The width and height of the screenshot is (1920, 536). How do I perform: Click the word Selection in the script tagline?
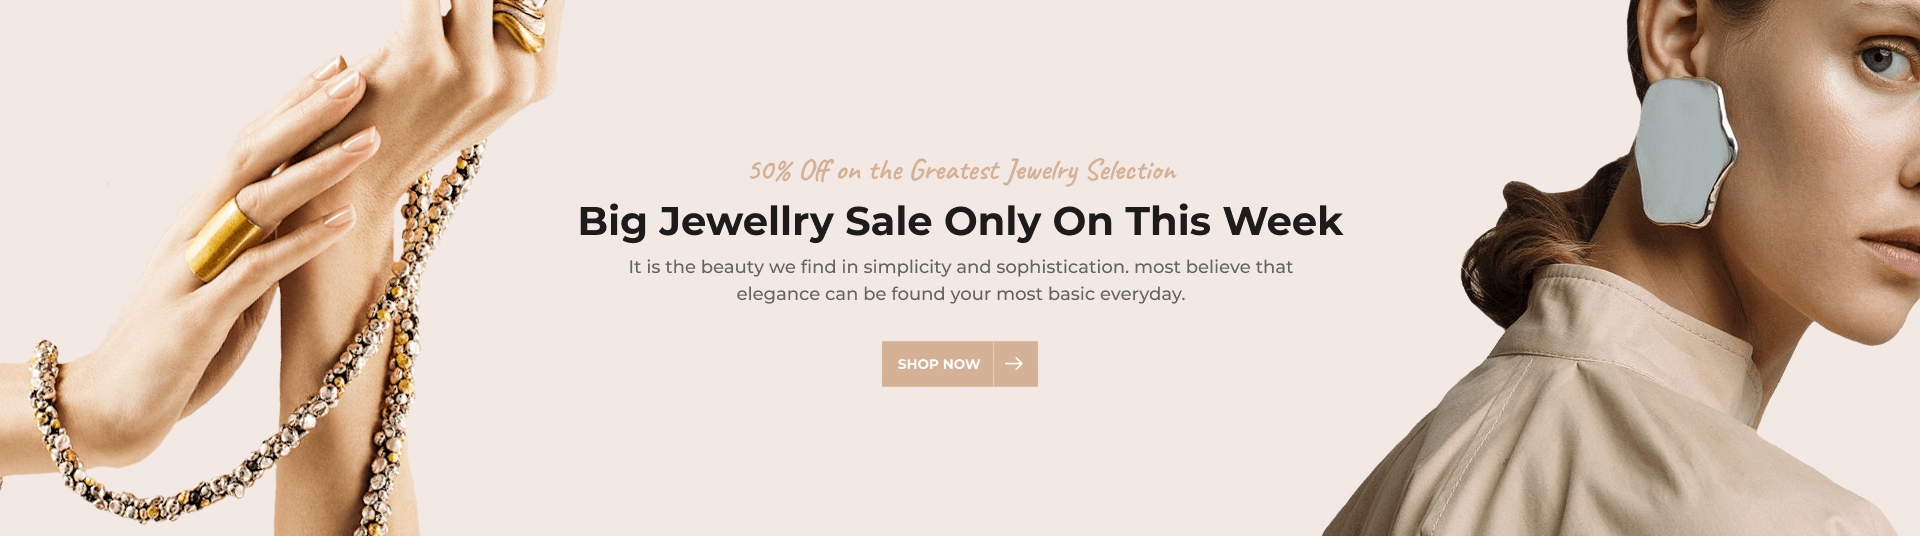(x=1131, y=171)
